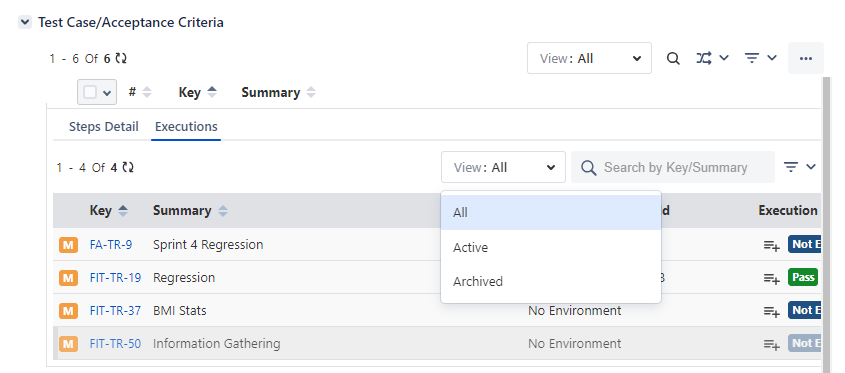Image resolution: width=845 pixels, height=373 pixels.
Task: Refresh the 1 - 4 Of 4 executions list
Action: (128, 168)
